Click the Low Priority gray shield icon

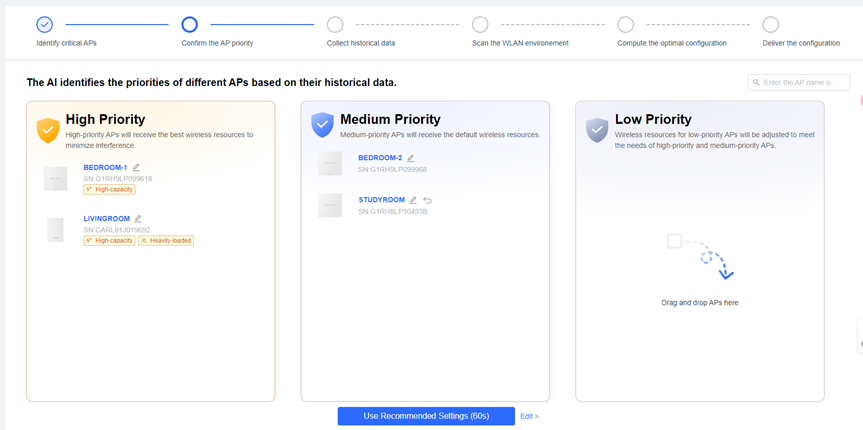pyautogui.click(x=597, y=130)
